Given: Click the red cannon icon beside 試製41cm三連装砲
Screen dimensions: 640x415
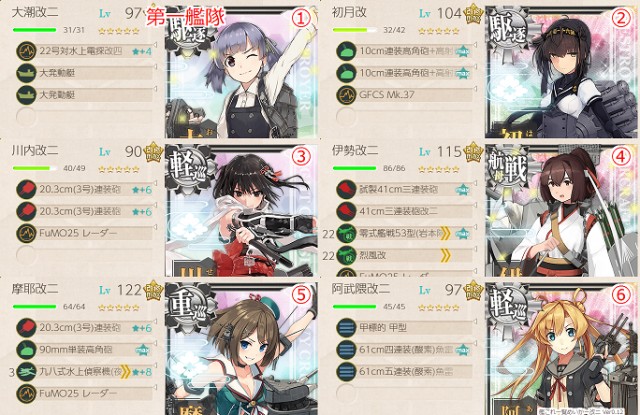Looking at the screenshot, I should click(346, 189).
